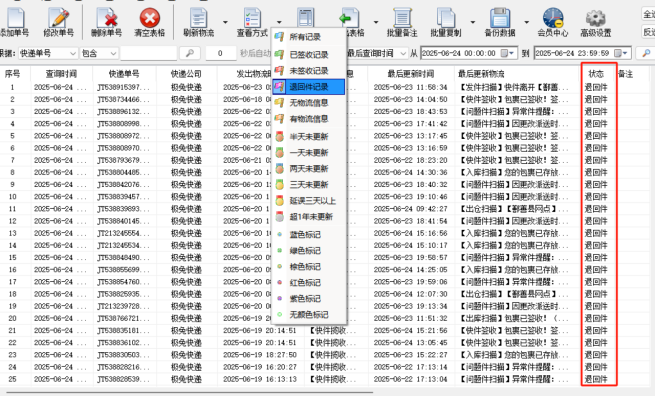655x397 pixels.
Task: Open the 批量备注 tool
Action: [402, 19]
